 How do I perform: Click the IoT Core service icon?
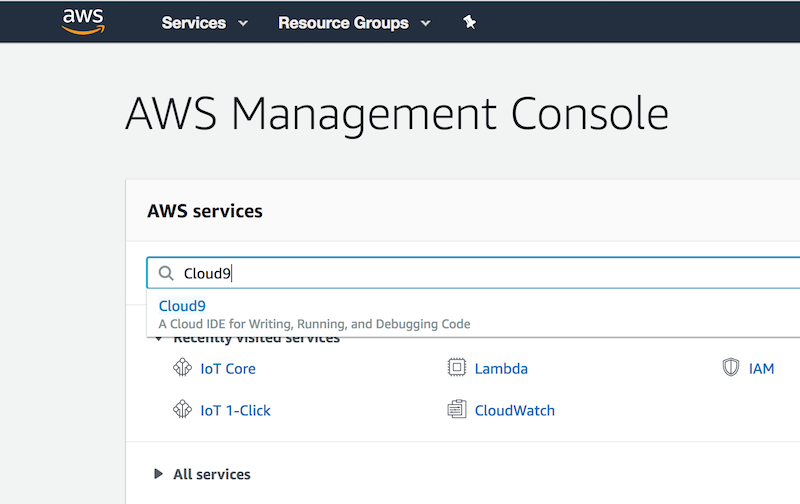pos(182,367)
